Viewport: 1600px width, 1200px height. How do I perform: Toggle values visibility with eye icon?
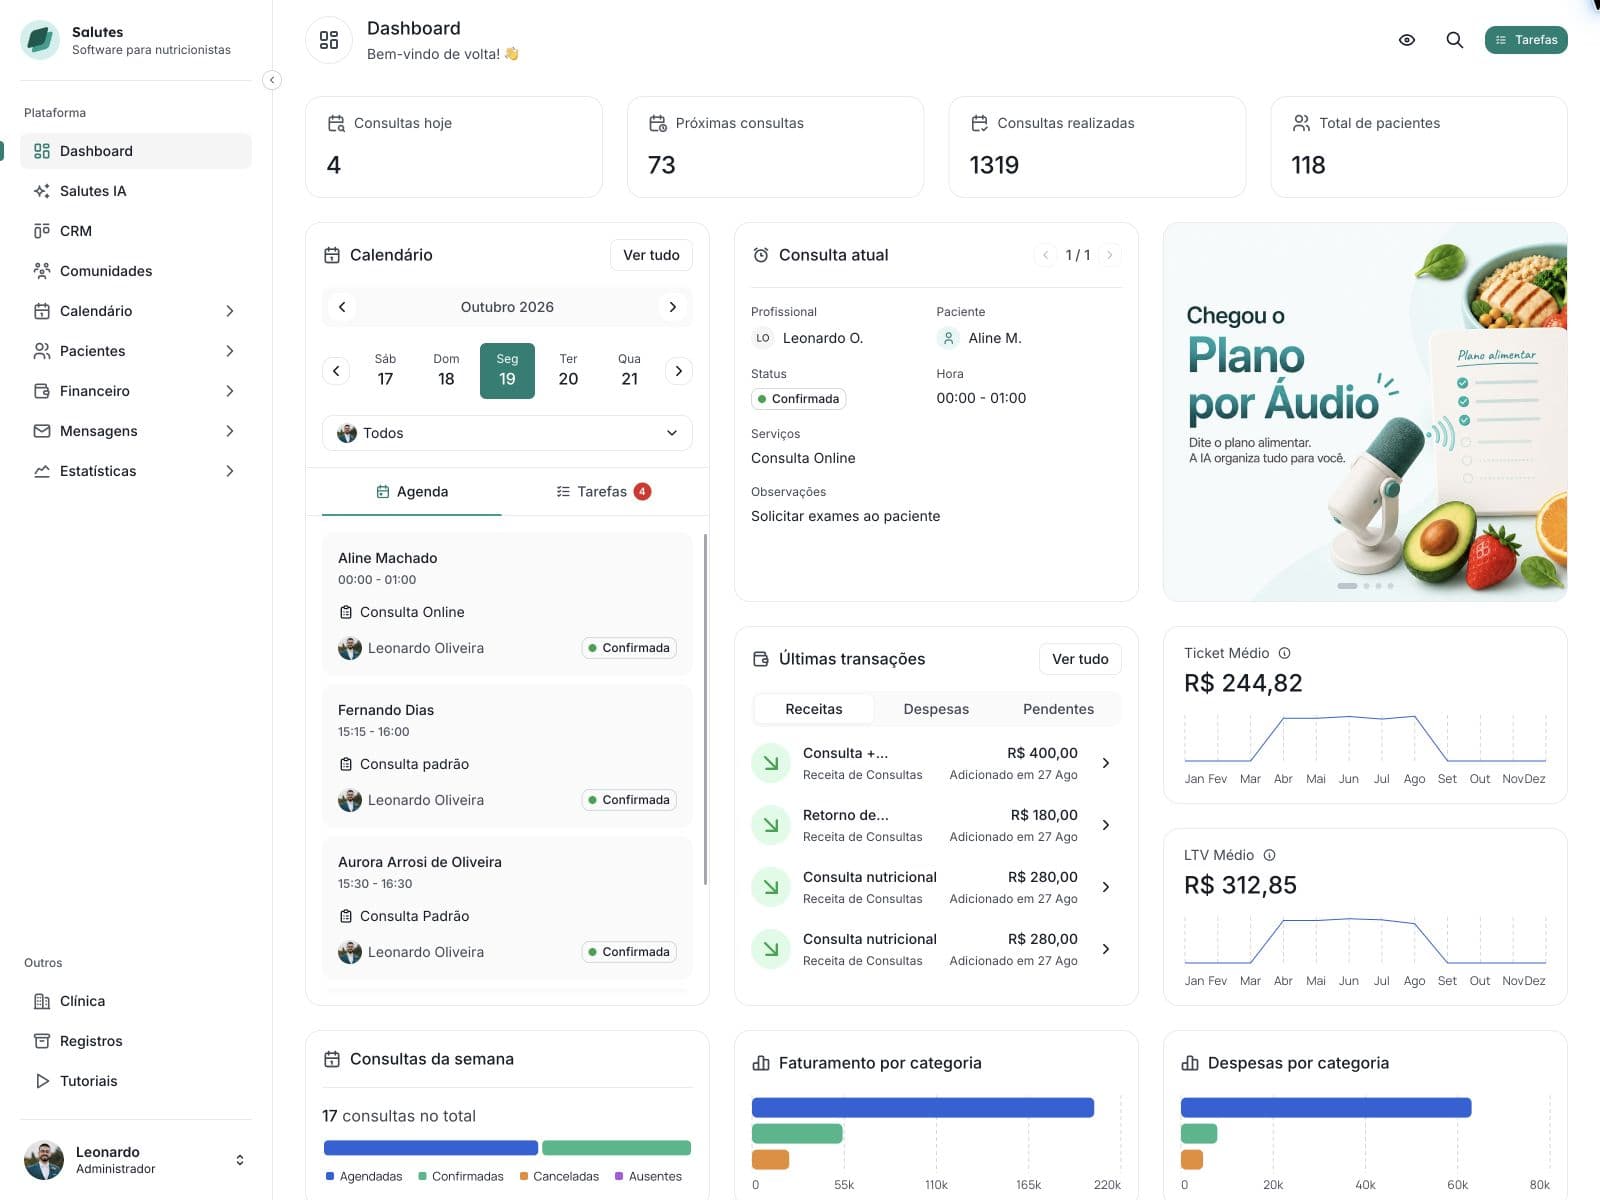pyautogui.click(x=1407, y=40)
